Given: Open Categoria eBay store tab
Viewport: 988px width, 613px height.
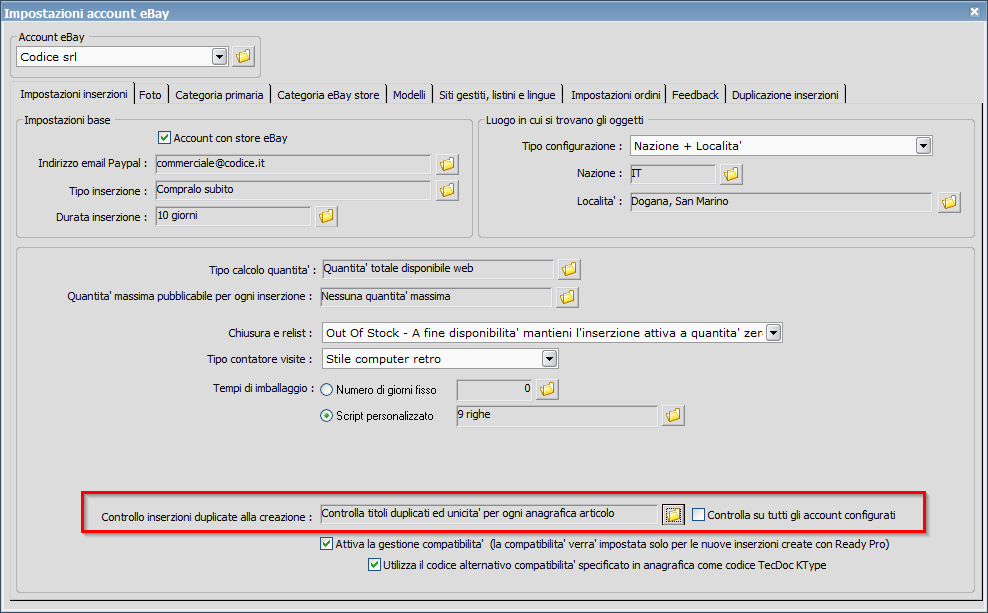Looking at the screenshot, I should [328, 95].
